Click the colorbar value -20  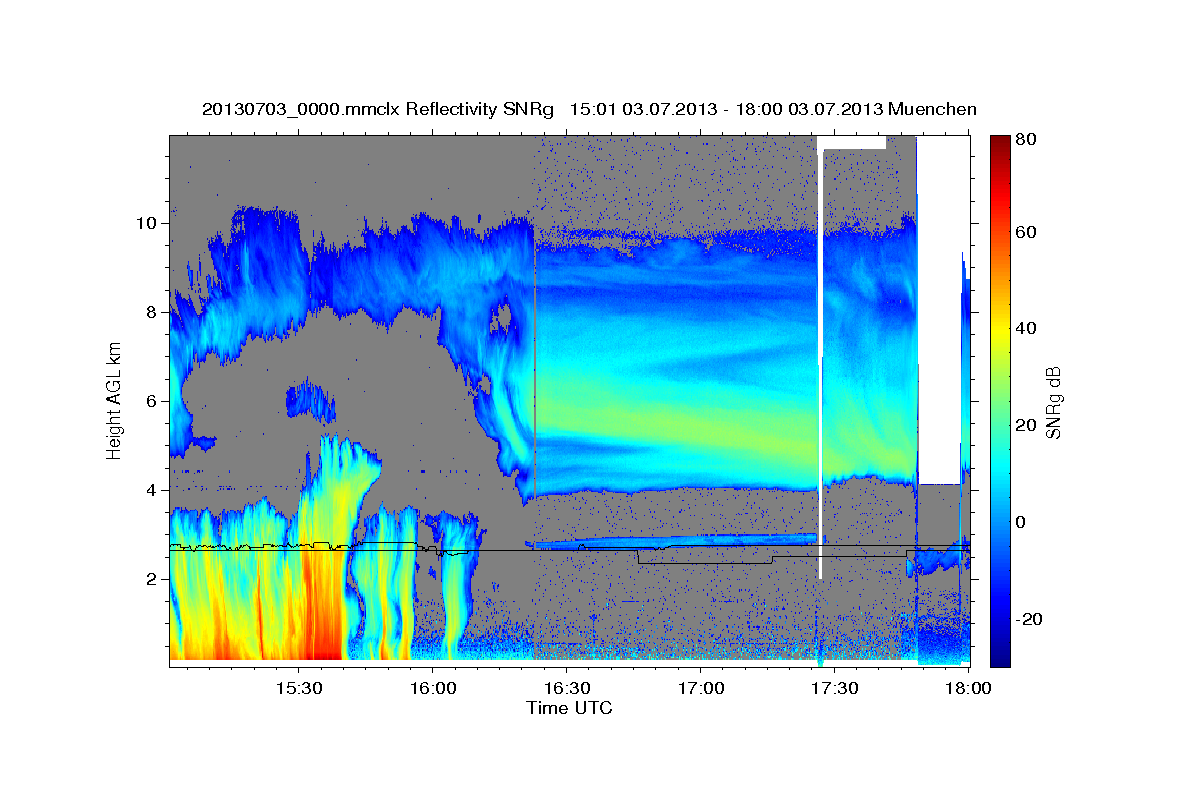point(1029,620)
